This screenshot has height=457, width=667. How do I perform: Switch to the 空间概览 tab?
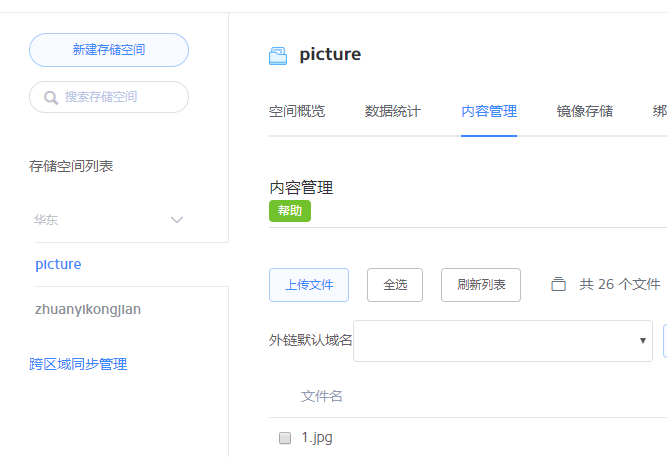click(x=297, y=111)
